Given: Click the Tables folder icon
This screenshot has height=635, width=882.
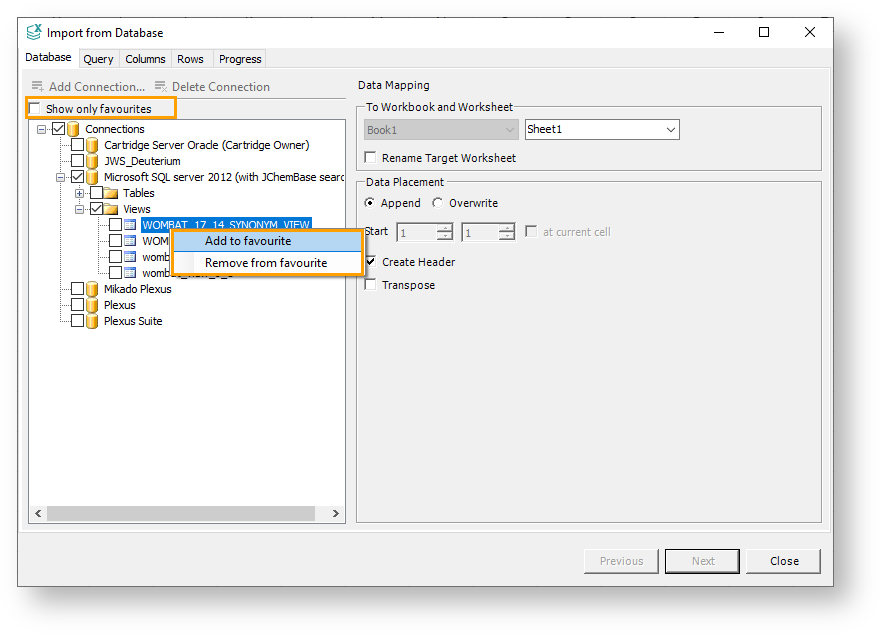Looking at the screenshot, I should tap(111, 193).
